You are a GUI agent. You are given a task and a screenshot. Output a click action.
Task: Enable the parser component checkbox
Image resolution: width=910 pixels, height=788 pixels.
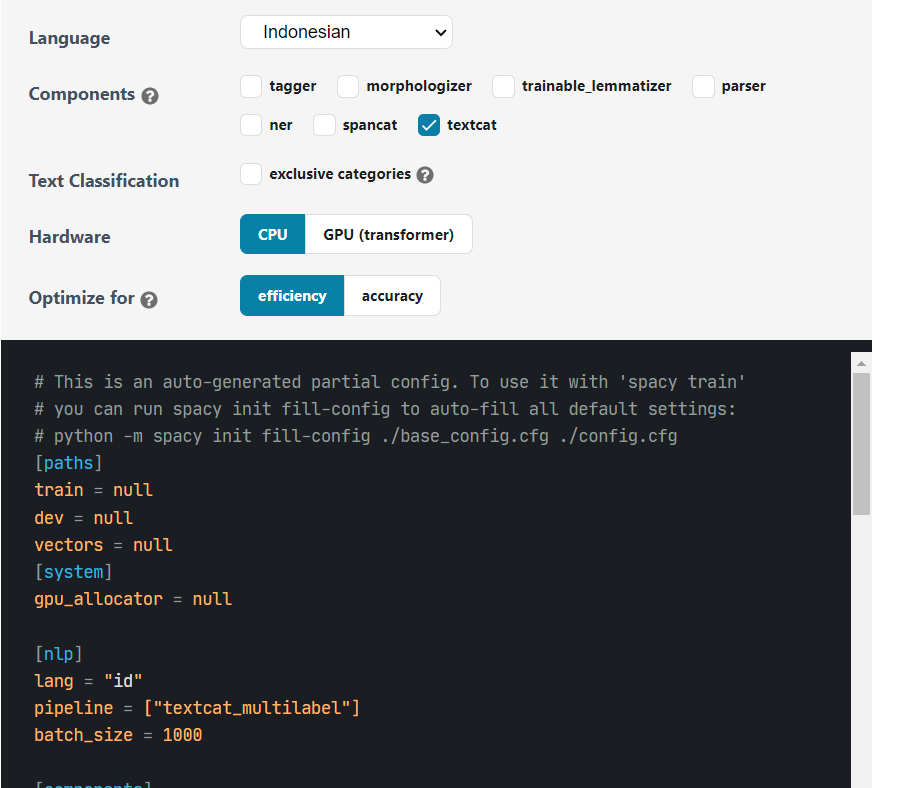click(x=703, y=86)
